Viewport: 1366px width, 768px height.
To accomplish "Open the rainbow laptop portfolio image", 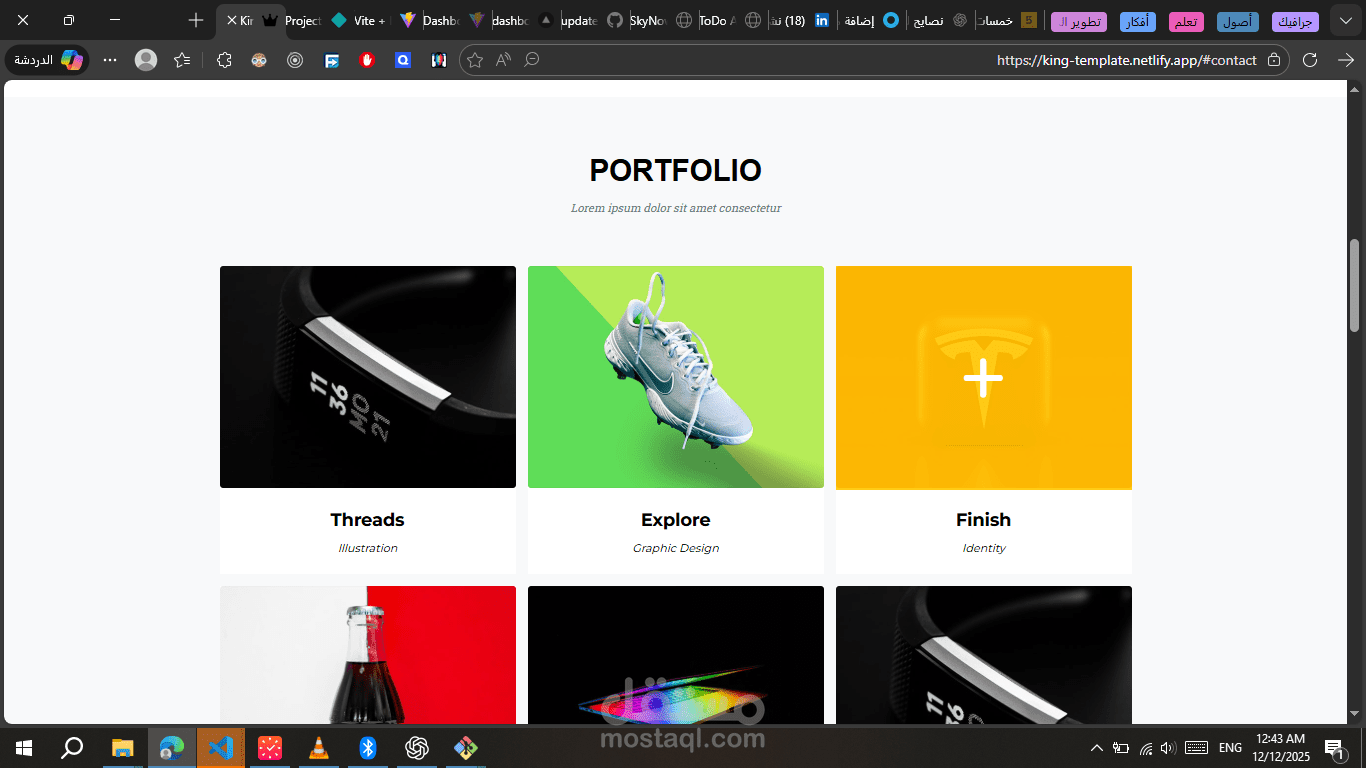I will (x=676, y=655).
